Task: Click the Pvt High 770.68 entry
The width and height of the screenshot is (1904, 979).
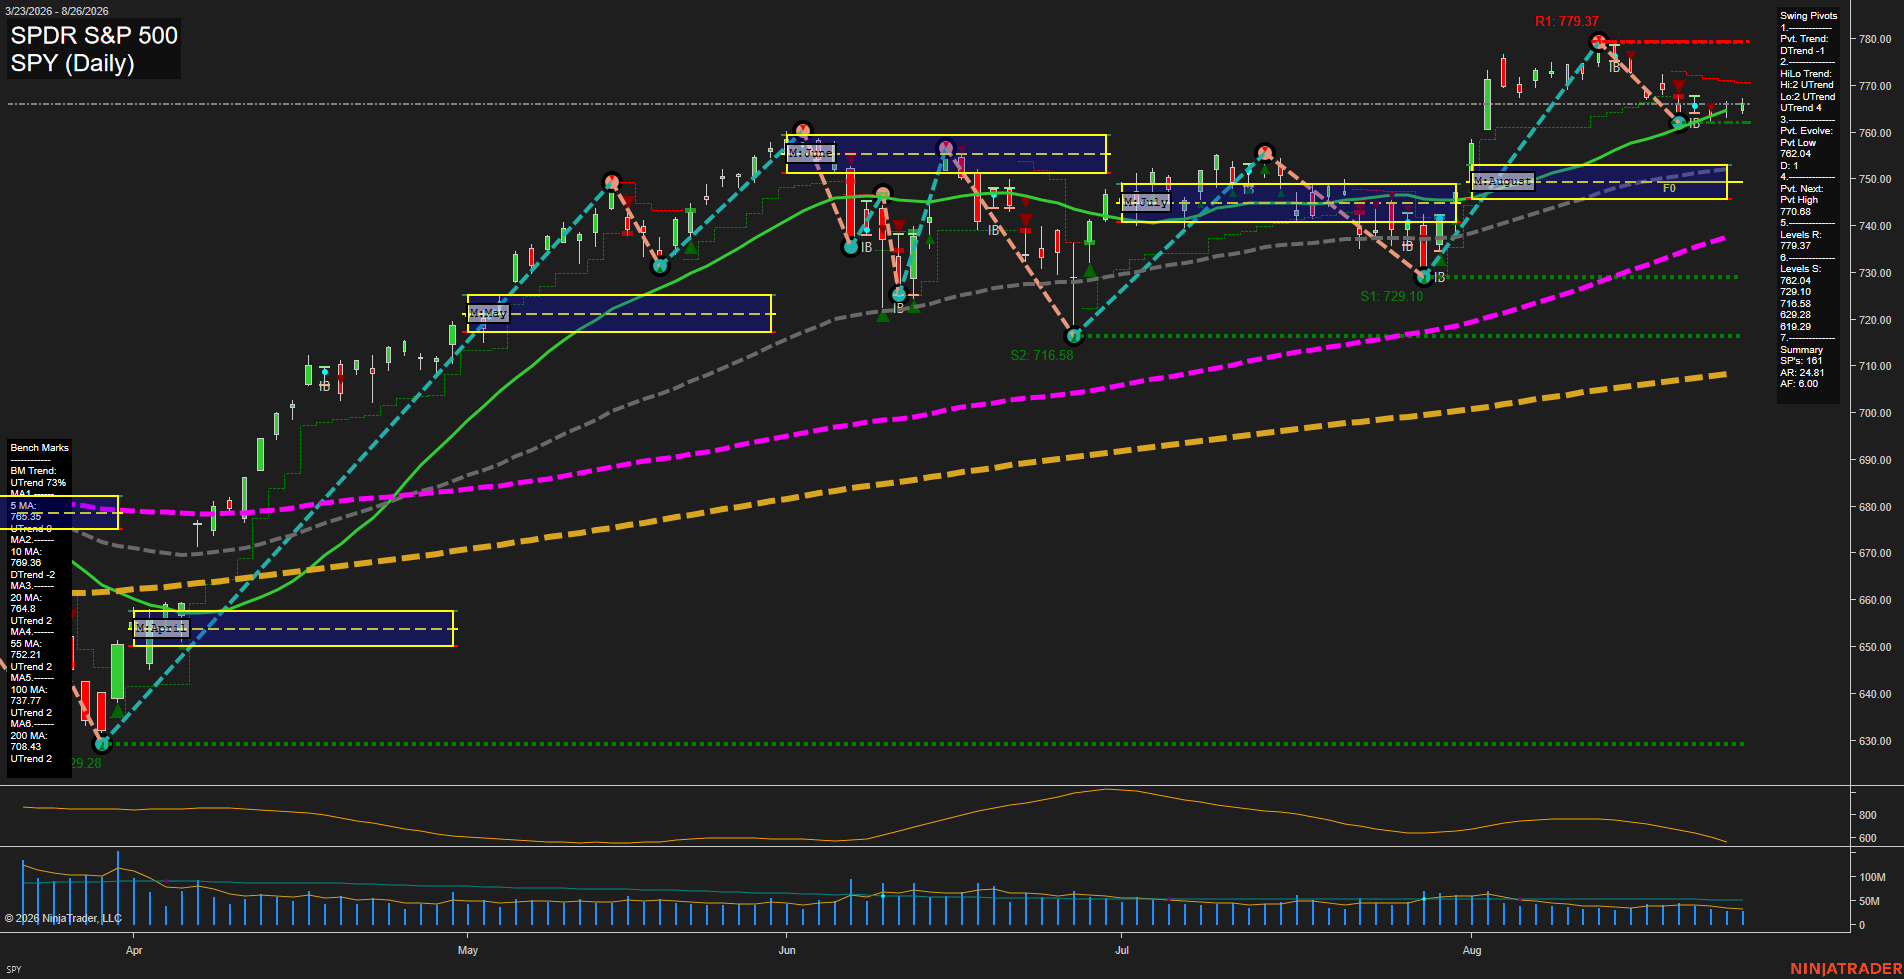Action: point(1799,206)
